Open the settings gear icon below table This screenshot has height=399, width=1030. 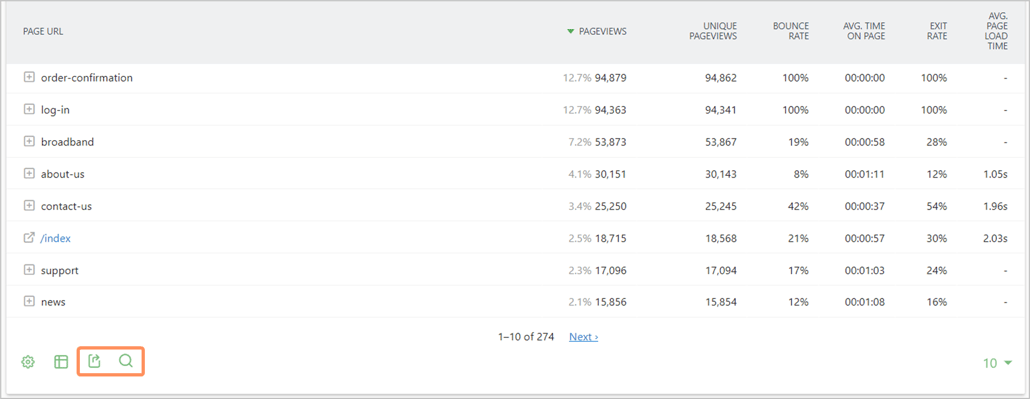pos(28,362)
